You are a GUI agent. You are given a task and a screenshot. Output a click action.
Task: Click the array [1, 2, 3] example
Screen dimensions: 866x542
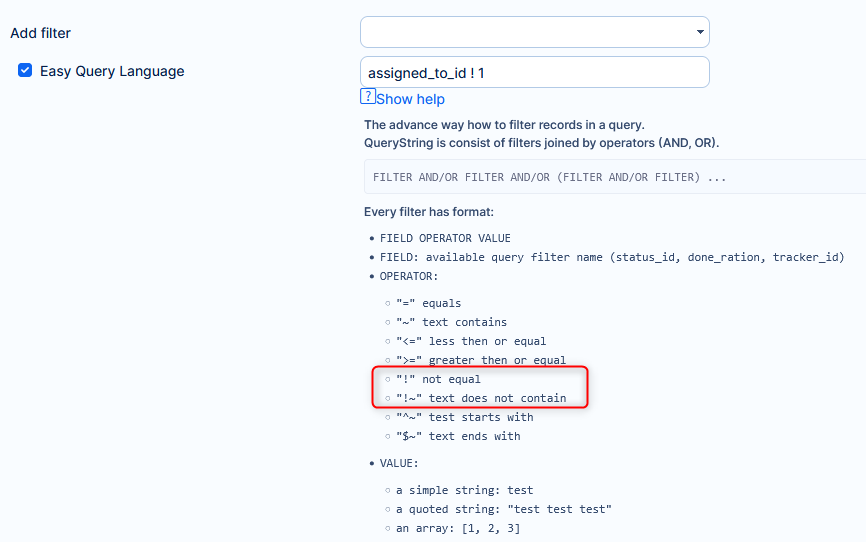tap(458, 528)
